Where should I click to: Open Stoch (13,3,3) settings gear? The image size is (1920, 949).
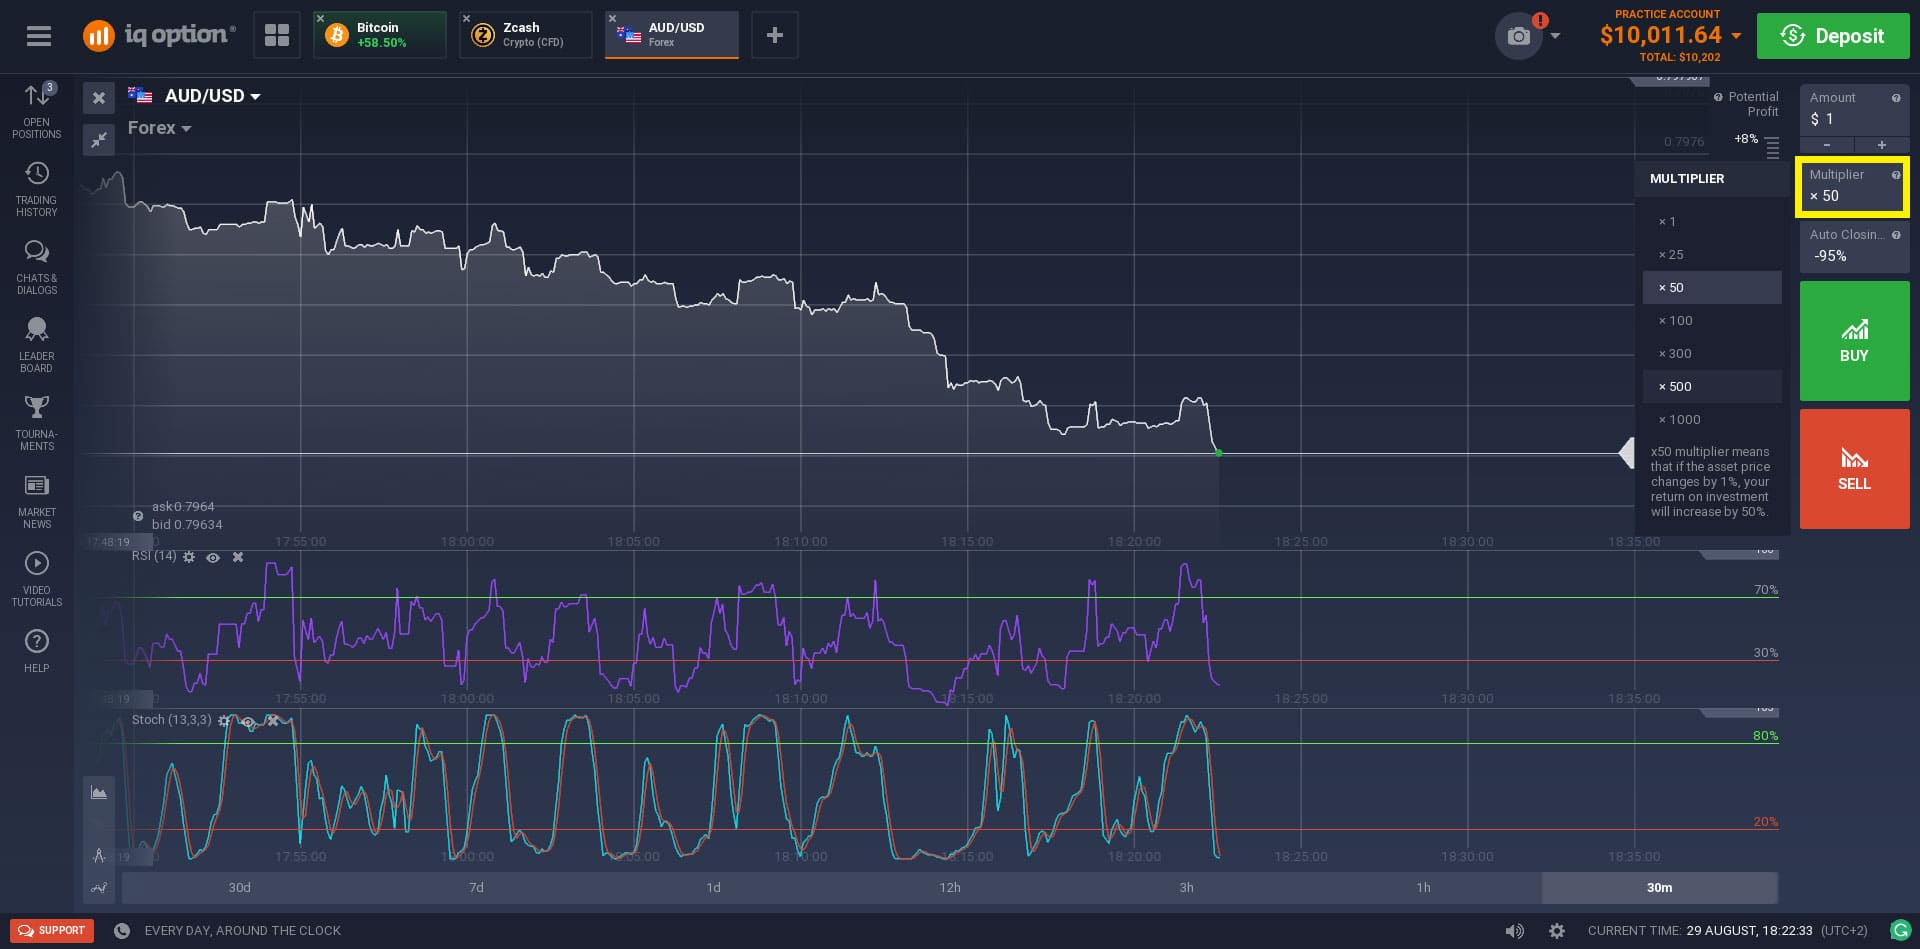(x=224, y=720)
